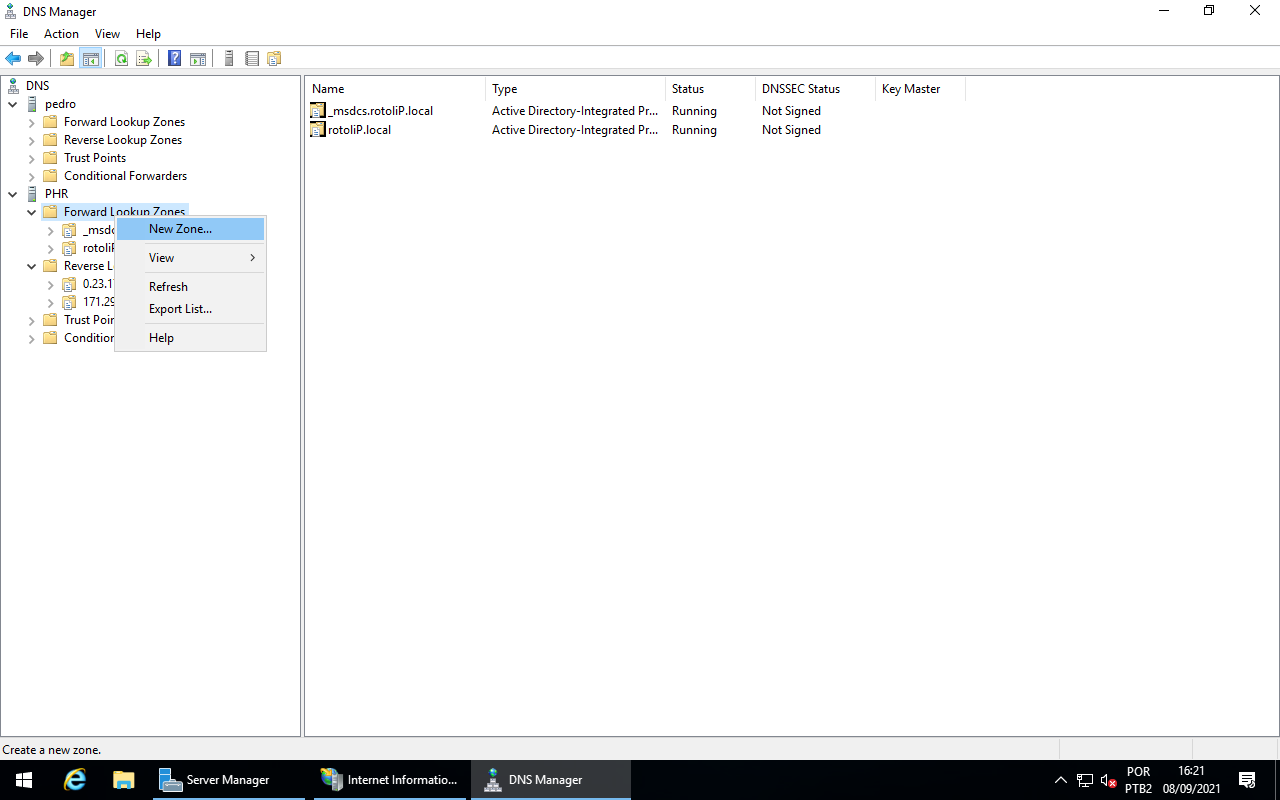The image size is (1280, 800).
Task: Click the Export List toolbar icon
Action: (x=144, y=59)
